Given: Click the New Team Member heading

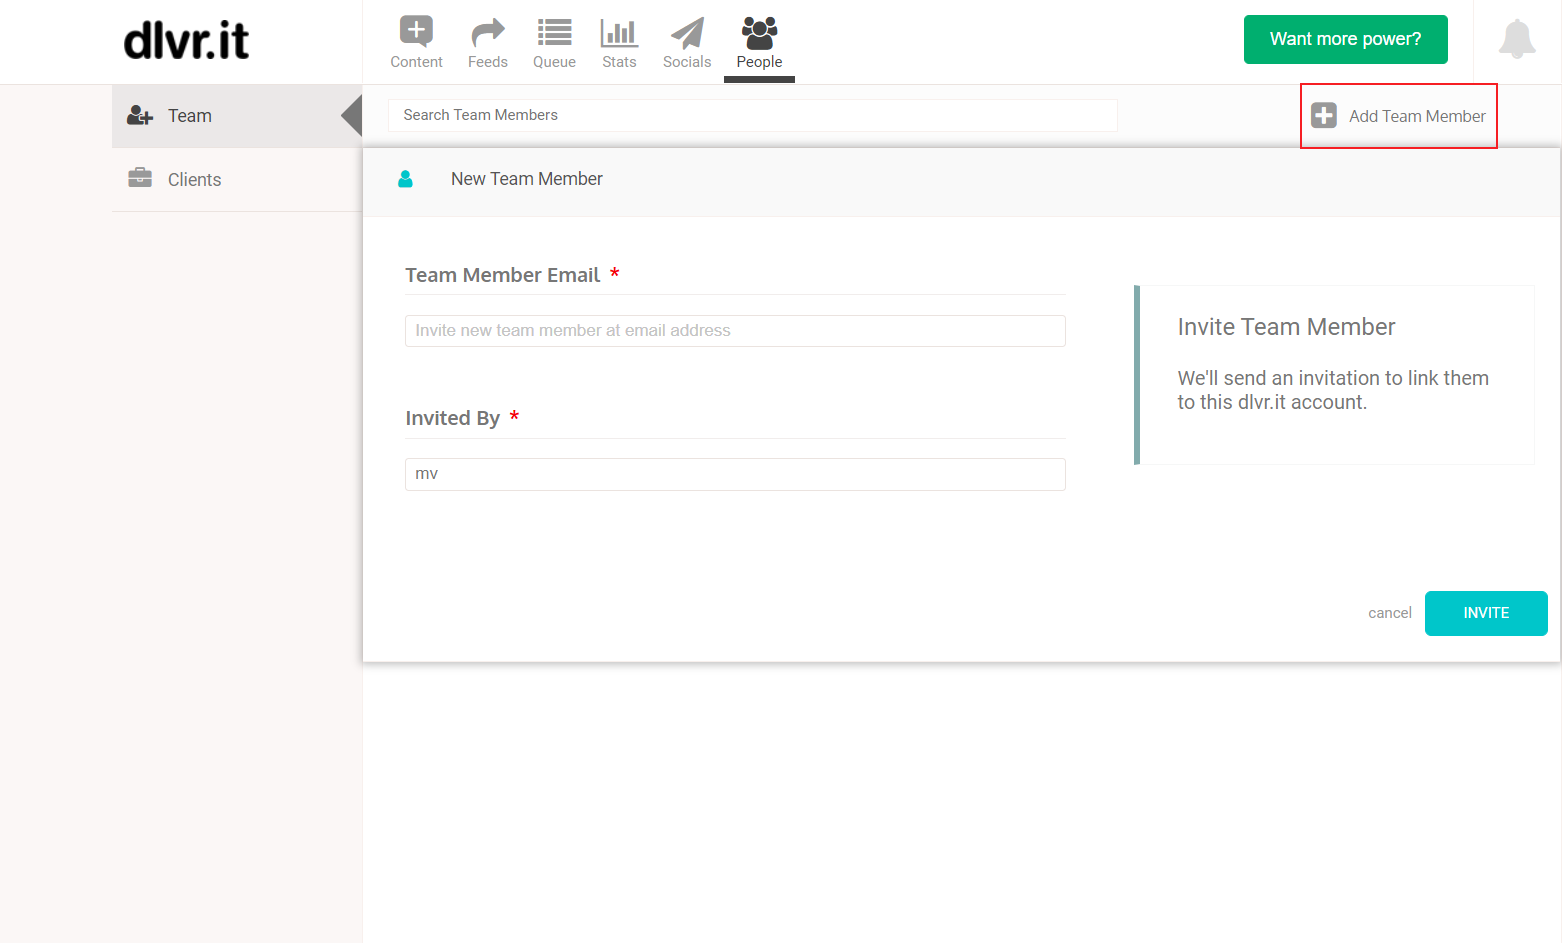Looking at the screenshot, I should tap(527, 179).
